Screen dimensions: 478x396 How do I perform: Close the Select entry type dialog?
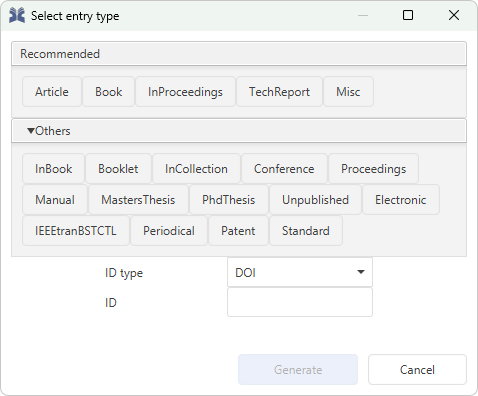tap(454, 15)
